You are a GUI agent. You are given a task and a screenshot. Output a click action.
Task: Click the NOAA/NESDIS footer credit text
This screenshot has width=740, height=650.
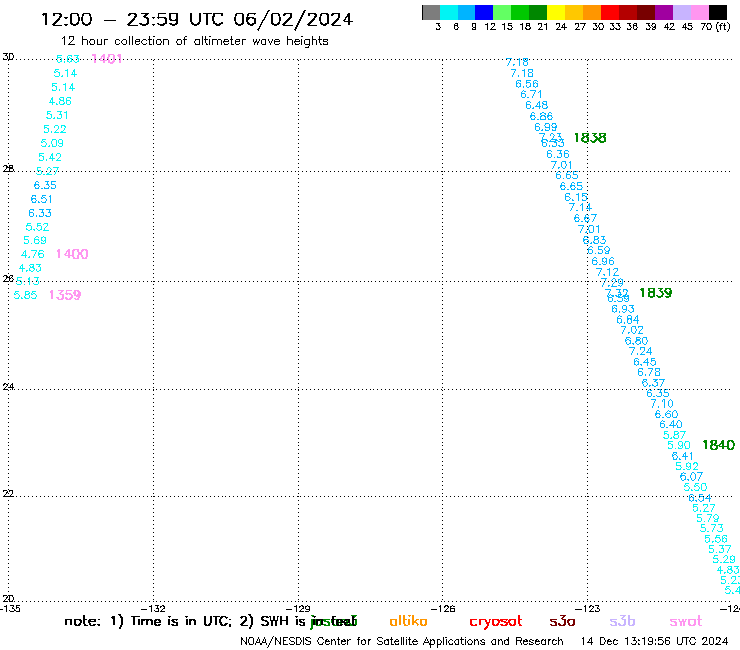coord(402,641)
